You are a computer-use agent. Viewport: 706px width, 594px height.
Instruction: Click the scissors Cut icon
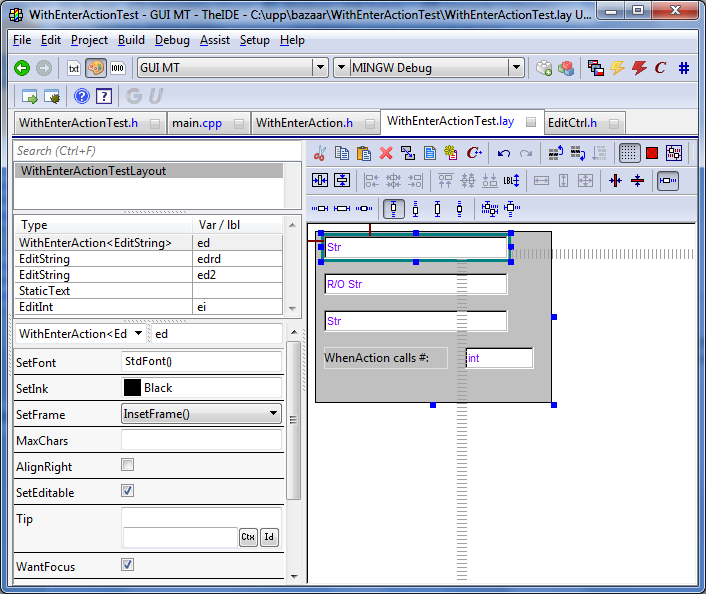tap(320, 153)
